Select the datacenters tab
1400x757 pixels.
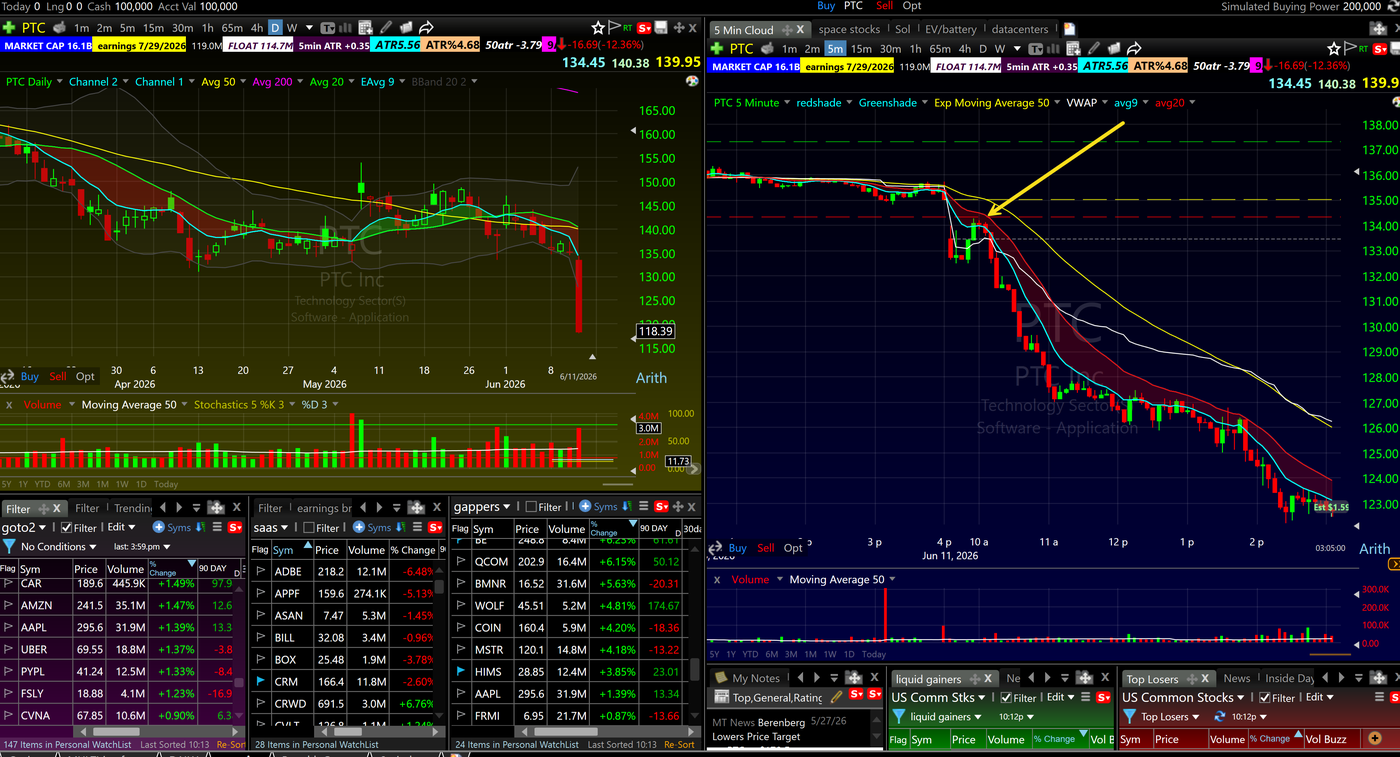[1020, 30]
